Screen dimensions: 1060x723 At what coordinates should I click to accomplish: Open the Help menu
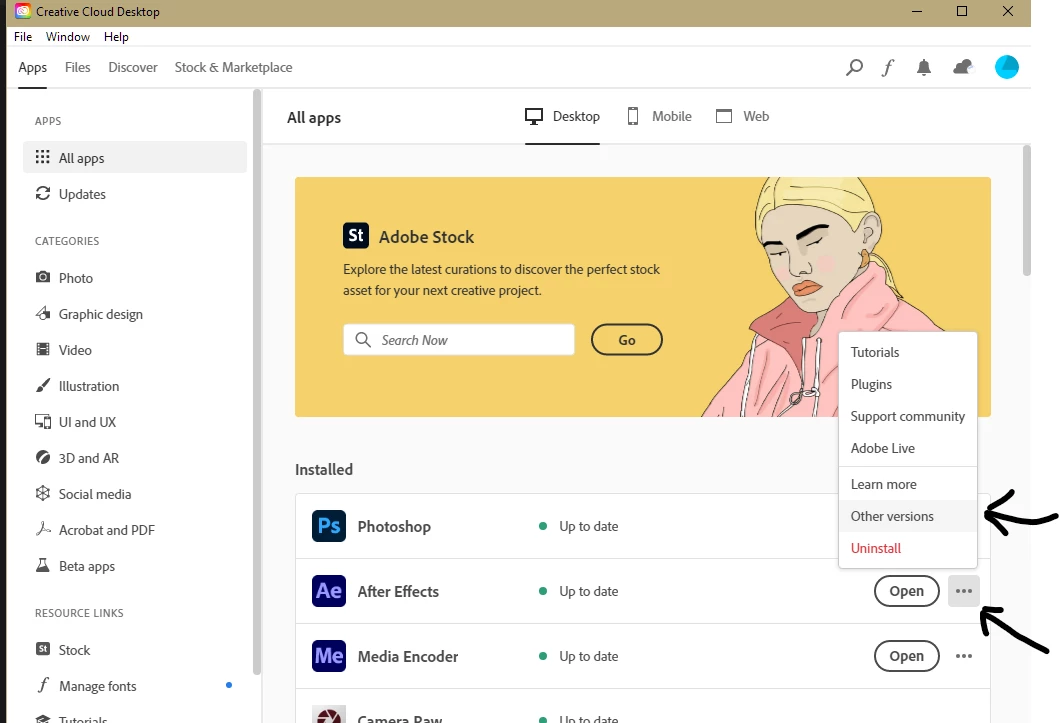coord(116,37)
